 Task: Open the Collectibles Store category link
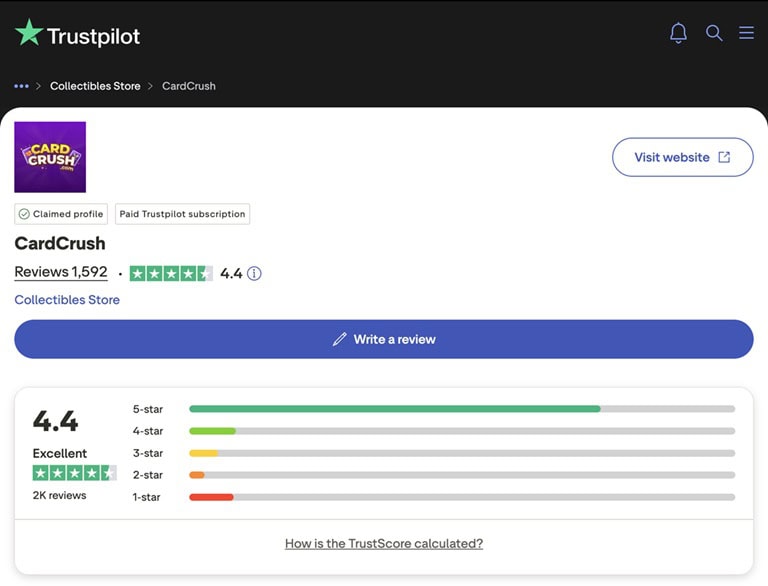pyautogui.click(x=67, y=300)
